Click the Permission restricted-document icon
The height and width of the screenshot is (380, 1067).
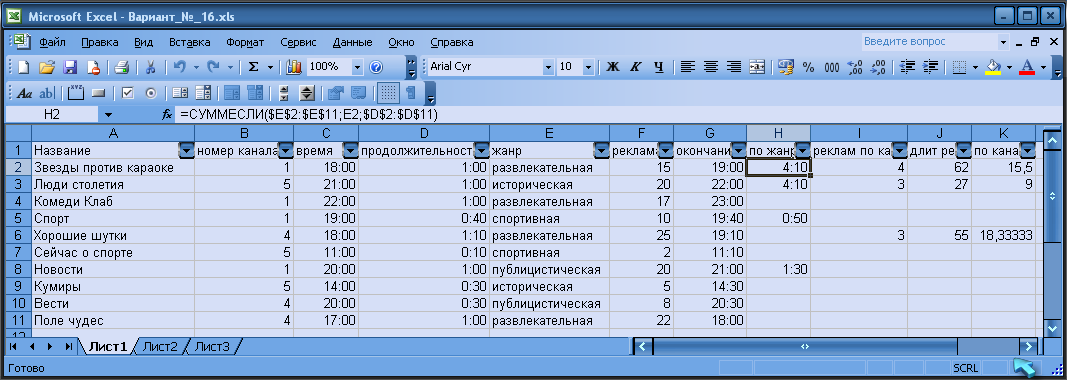(x=93, y=67)
